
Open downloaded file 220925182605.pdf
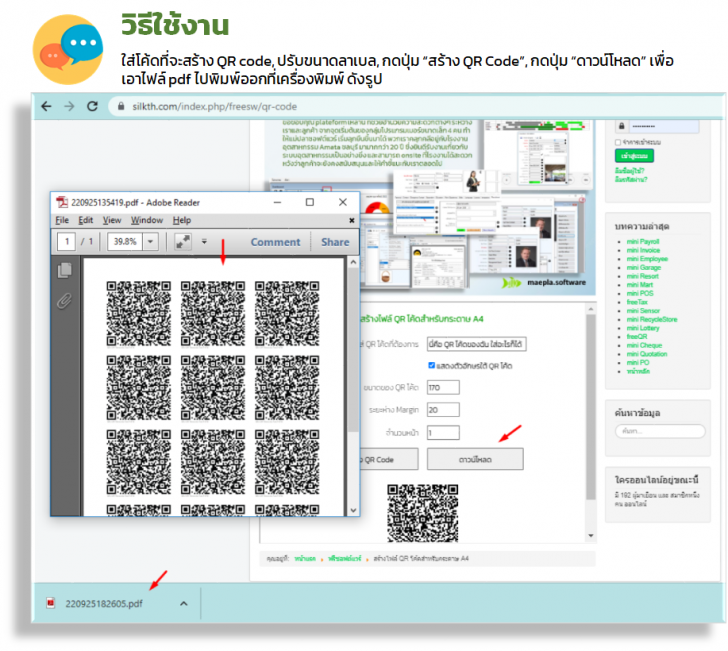click(x=104, y=604)
